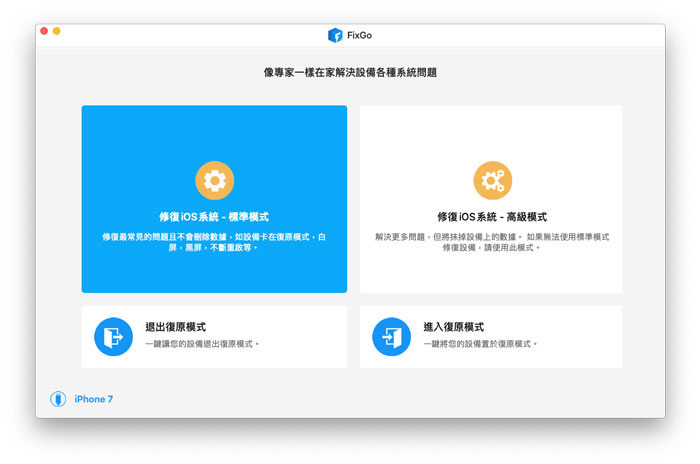Open the iPhone 7 device label
The image size is (700, 464).
(x=94, y=399)
